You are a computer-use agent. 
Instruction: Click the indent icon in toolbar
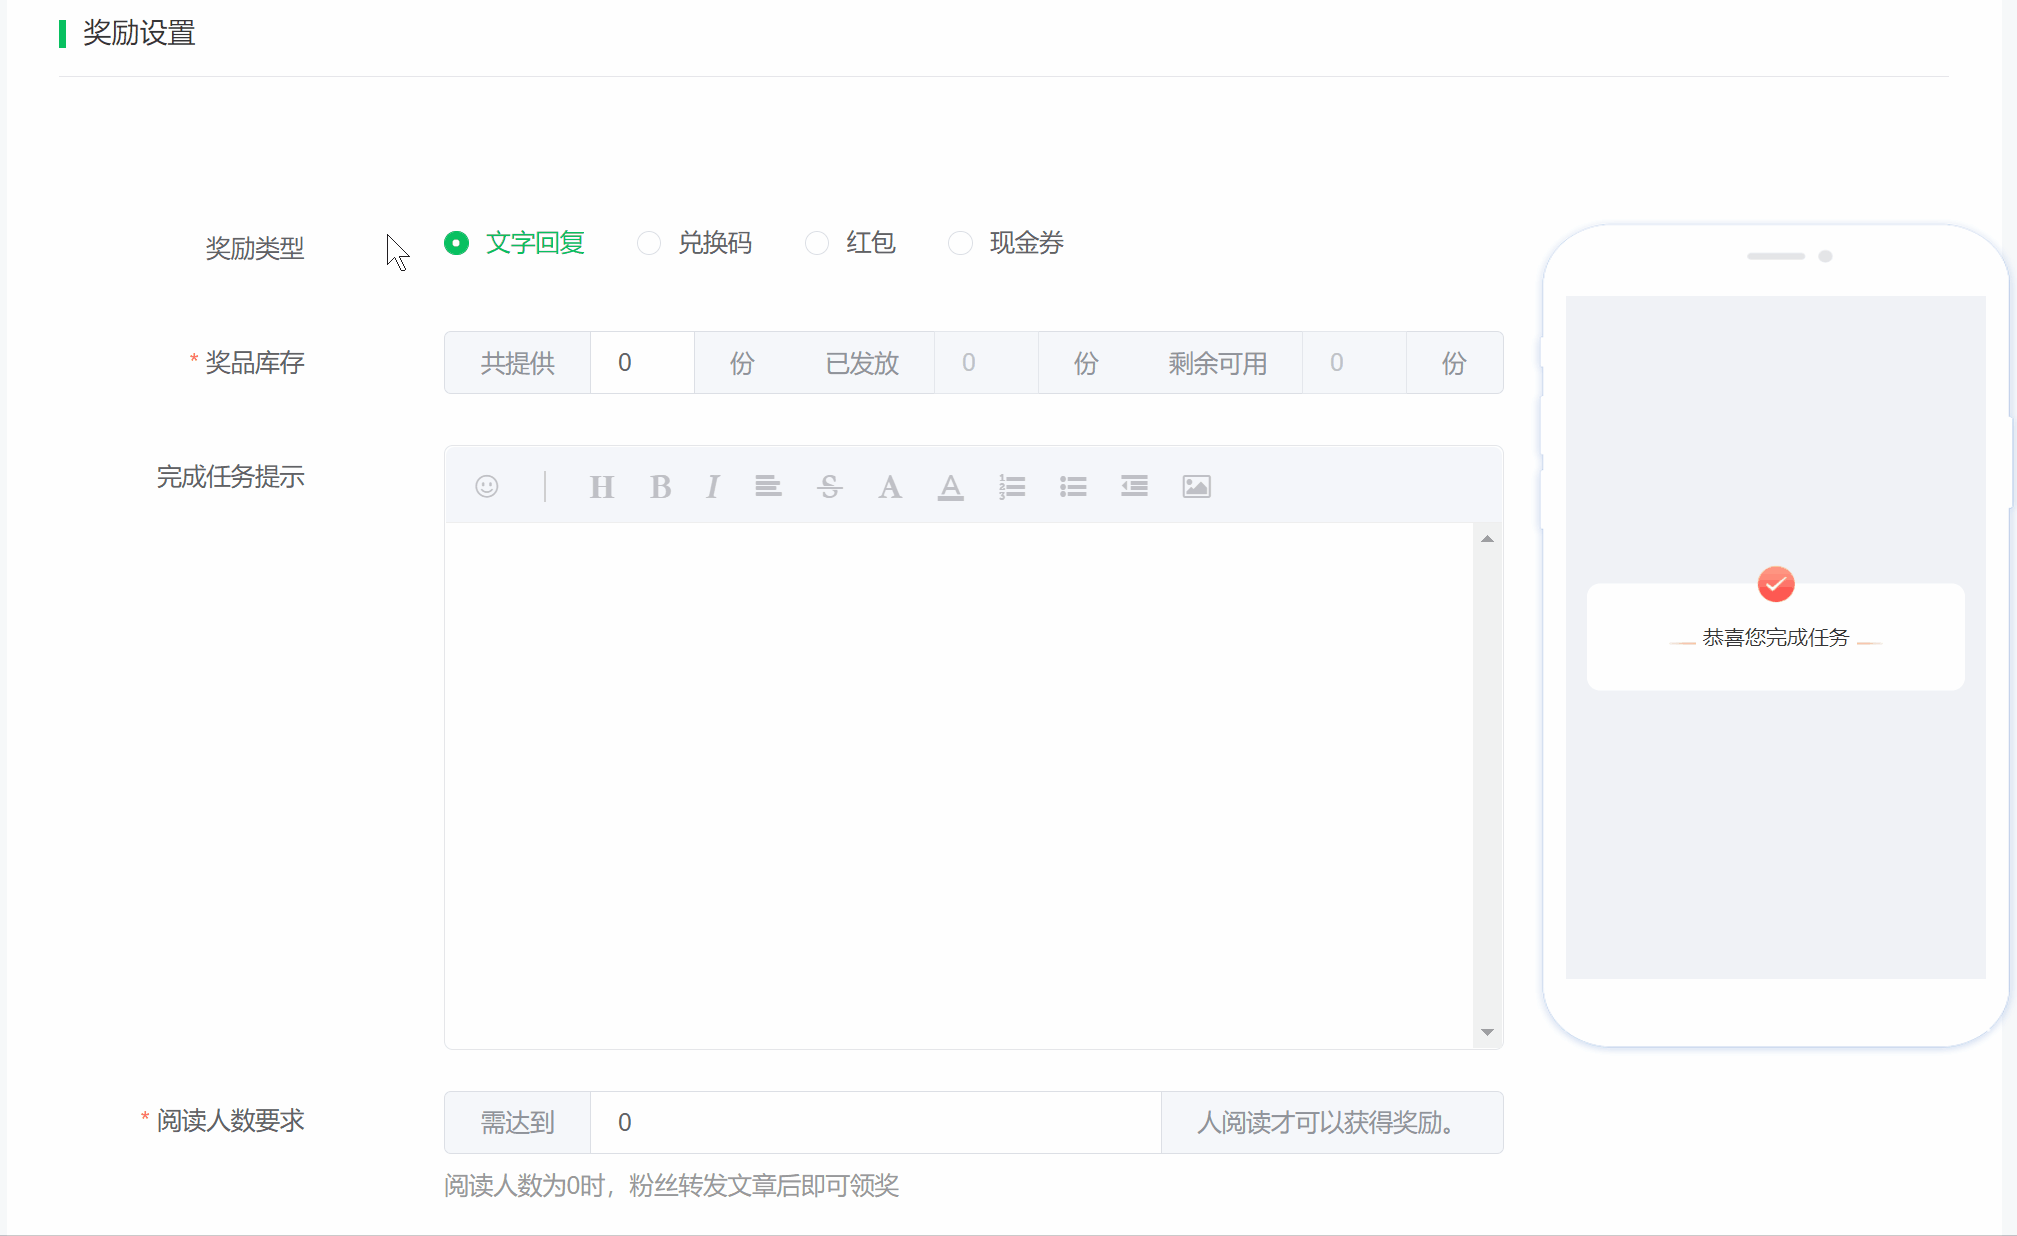[x=1134, y=487]
